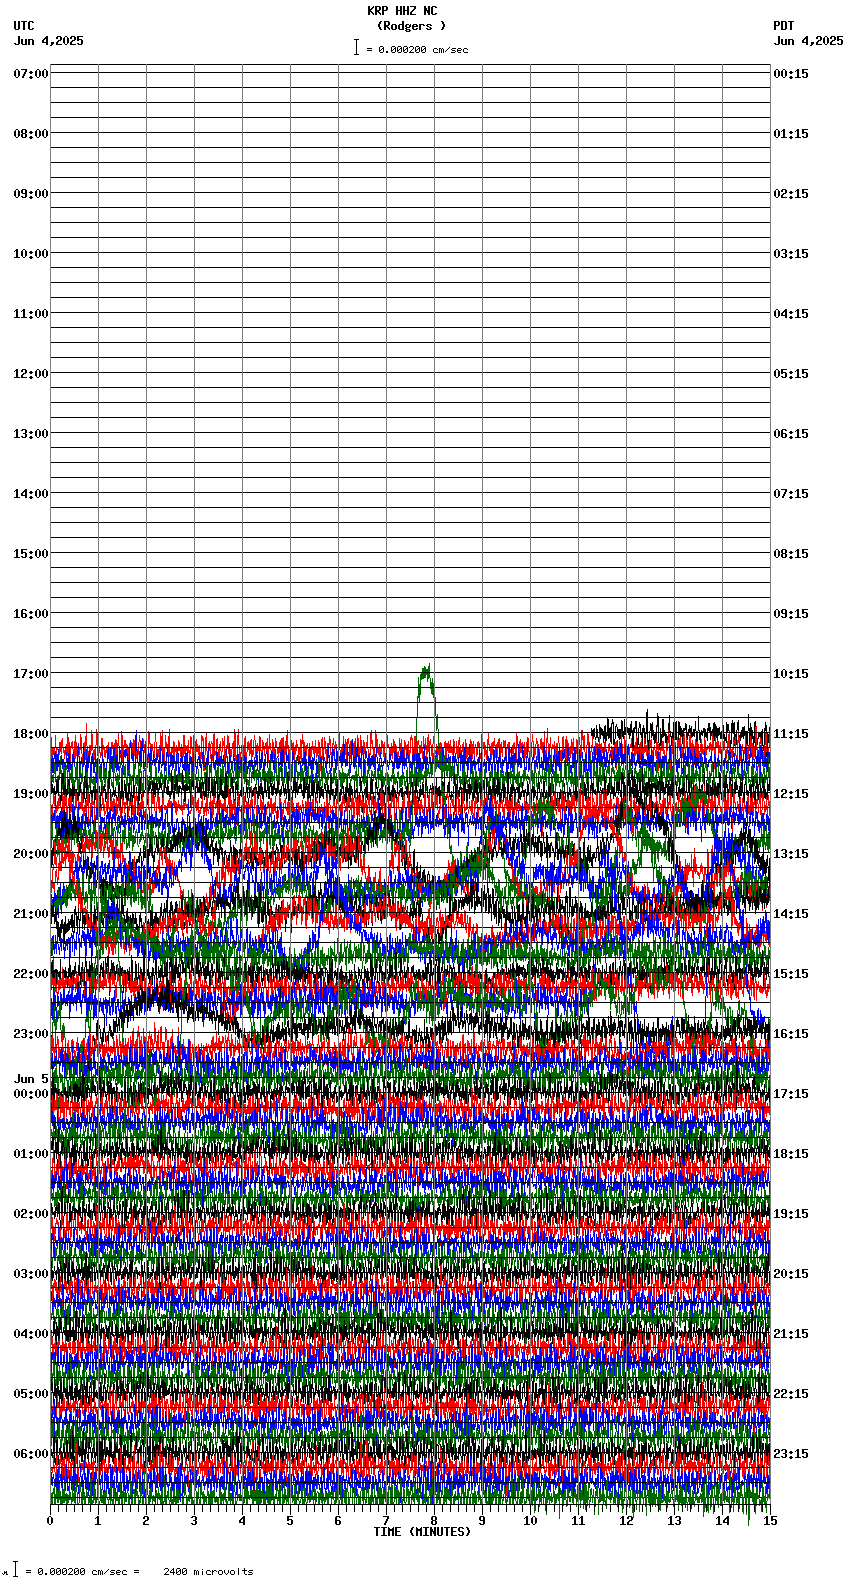The height and width of the screenshot is (1584, 850).
Task: Click the 18:00 UTC row label
Action: pos(31,734)
